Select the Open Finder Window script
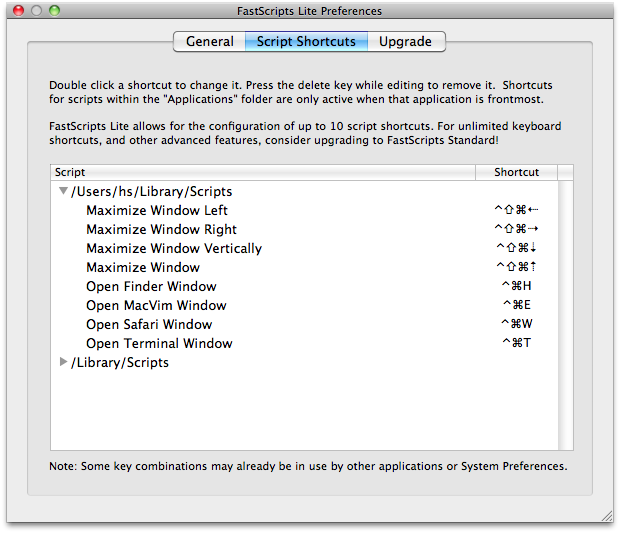Image resolution: width=620 pixels, height=533 pixels. coord(149,286)
